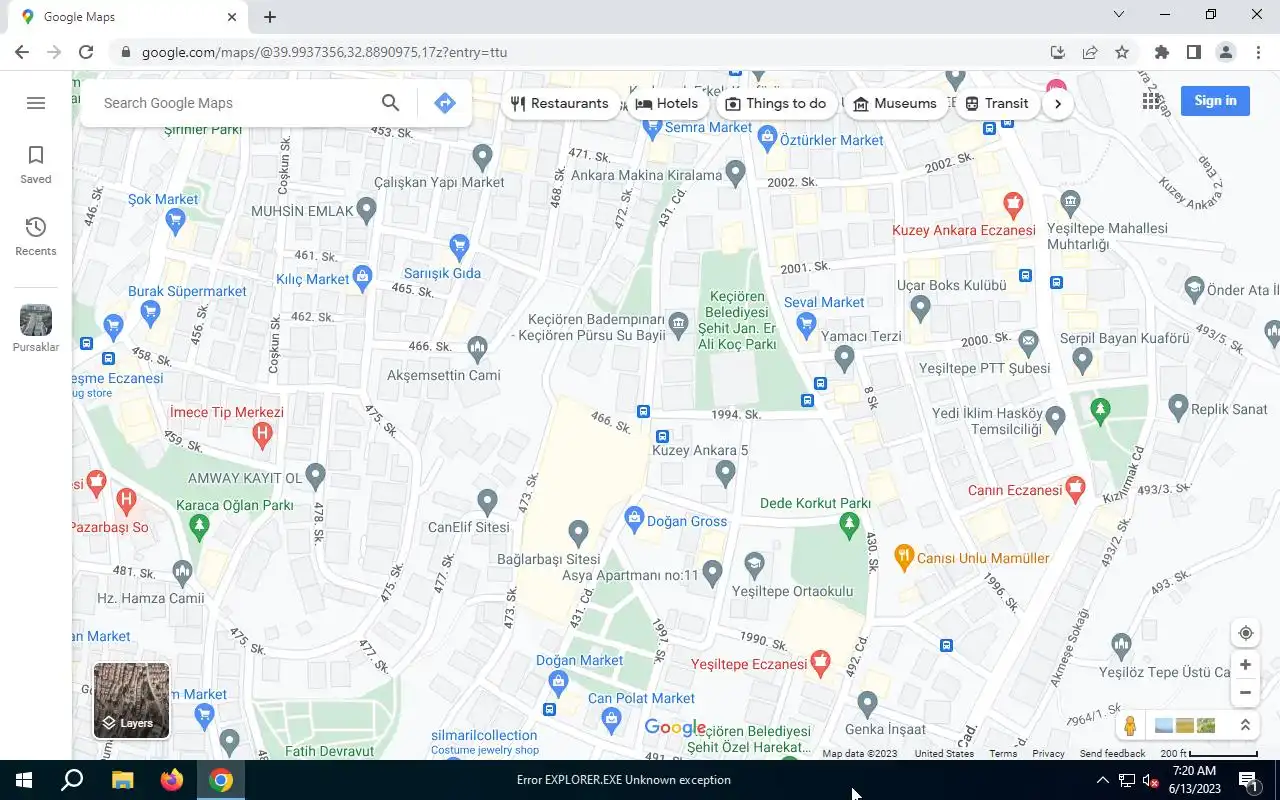Viewport: 1280px width, 800px height.
Task: Open the Terms link
Action: [x=1003, y=754]
